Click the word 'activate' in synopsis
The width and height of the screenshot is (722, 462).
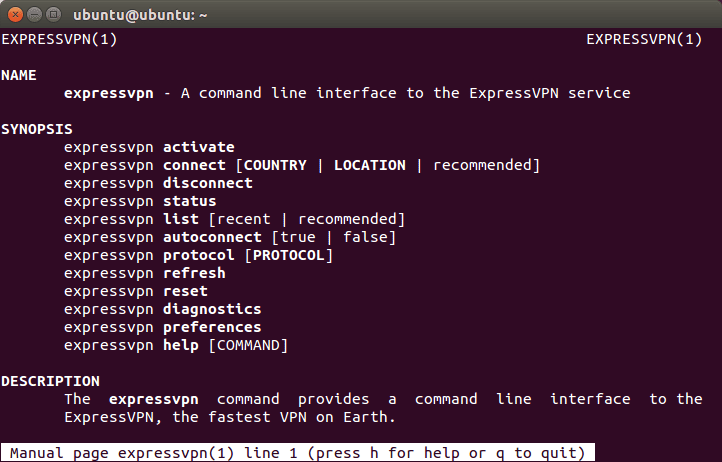[198, 147]
